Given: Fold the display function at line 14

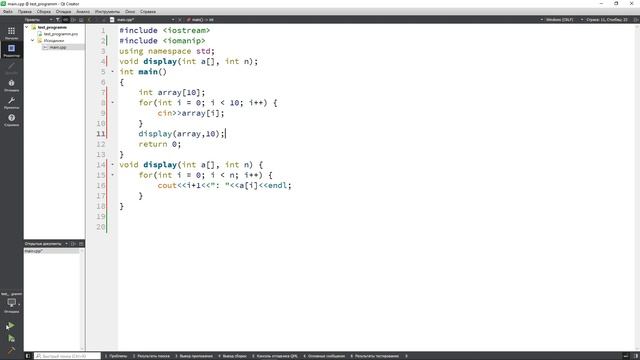Looking at the screenshot, I should point(113,164).
